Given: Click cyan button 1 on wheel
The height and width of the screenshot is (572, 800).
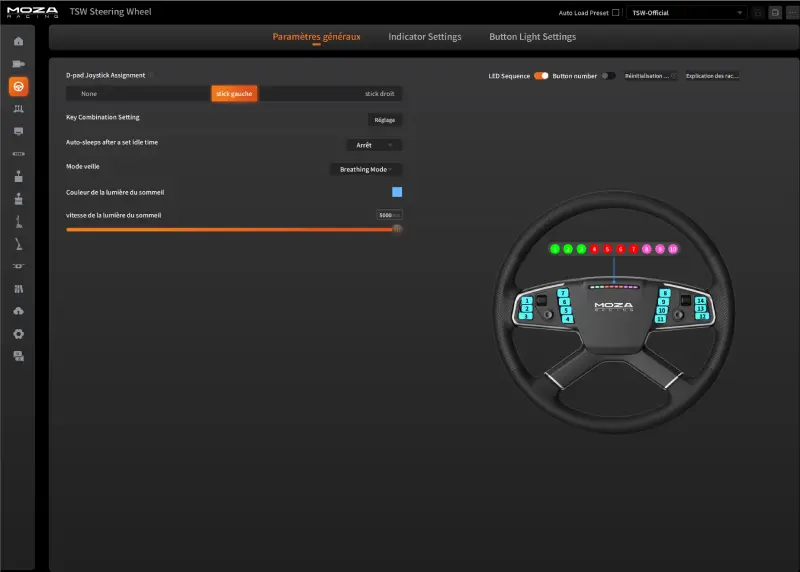Looking at the screenshot, I should (x=527, y=301).
